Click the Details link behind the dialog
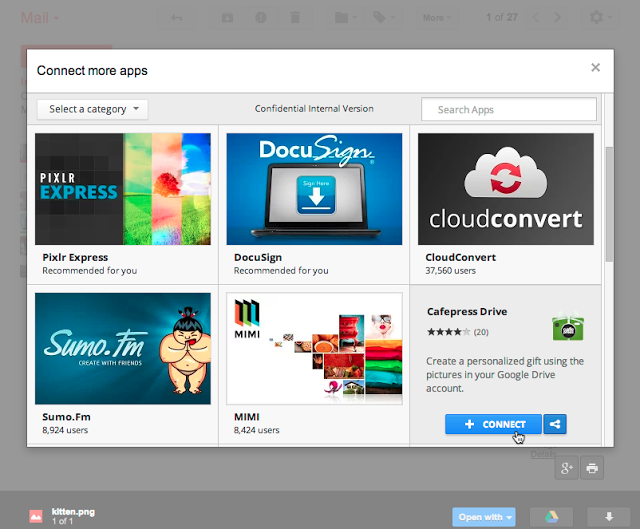This screenshot has width=640, height=529. click(x=543, y=453)
